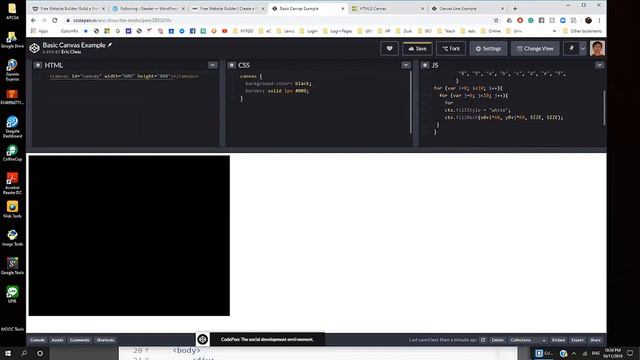This screenshot has width=640, height=360.
Task: Open the Facebook bookmark icon
Action: point(193,31)
